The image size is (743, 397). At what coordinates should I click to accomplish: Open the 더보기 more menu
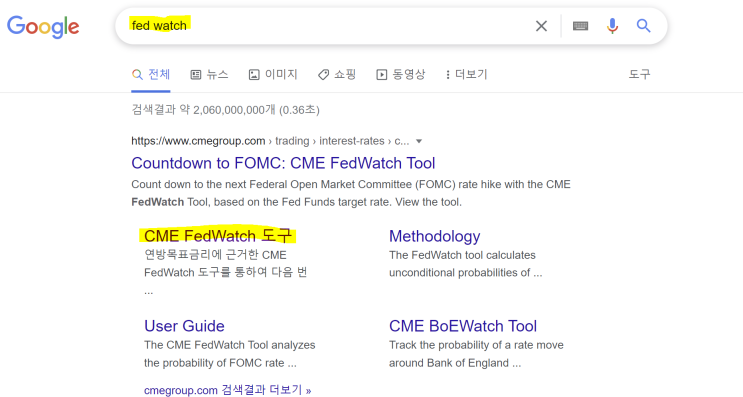pyautogui.click(x=466, y=74)
